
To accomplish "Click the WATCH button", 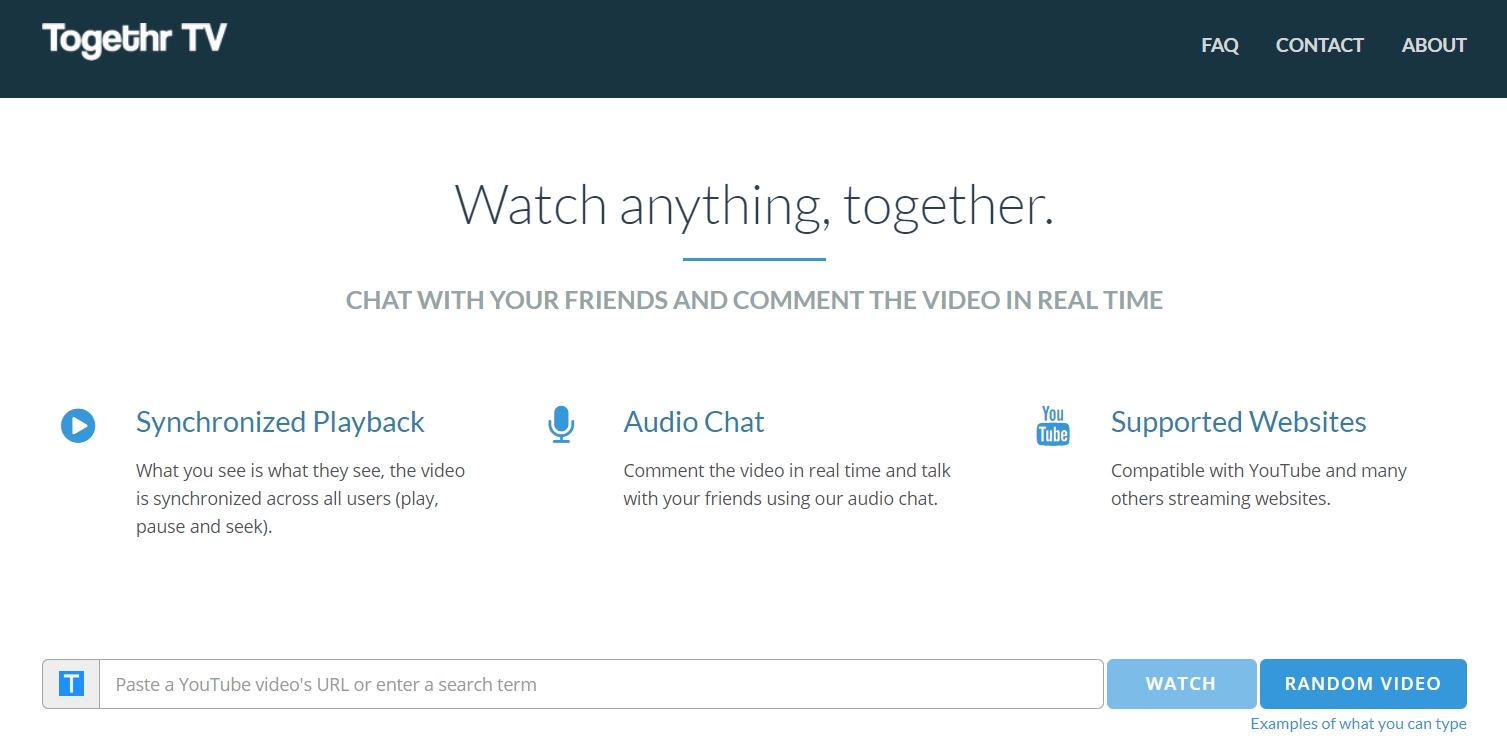I will 1181,684.
